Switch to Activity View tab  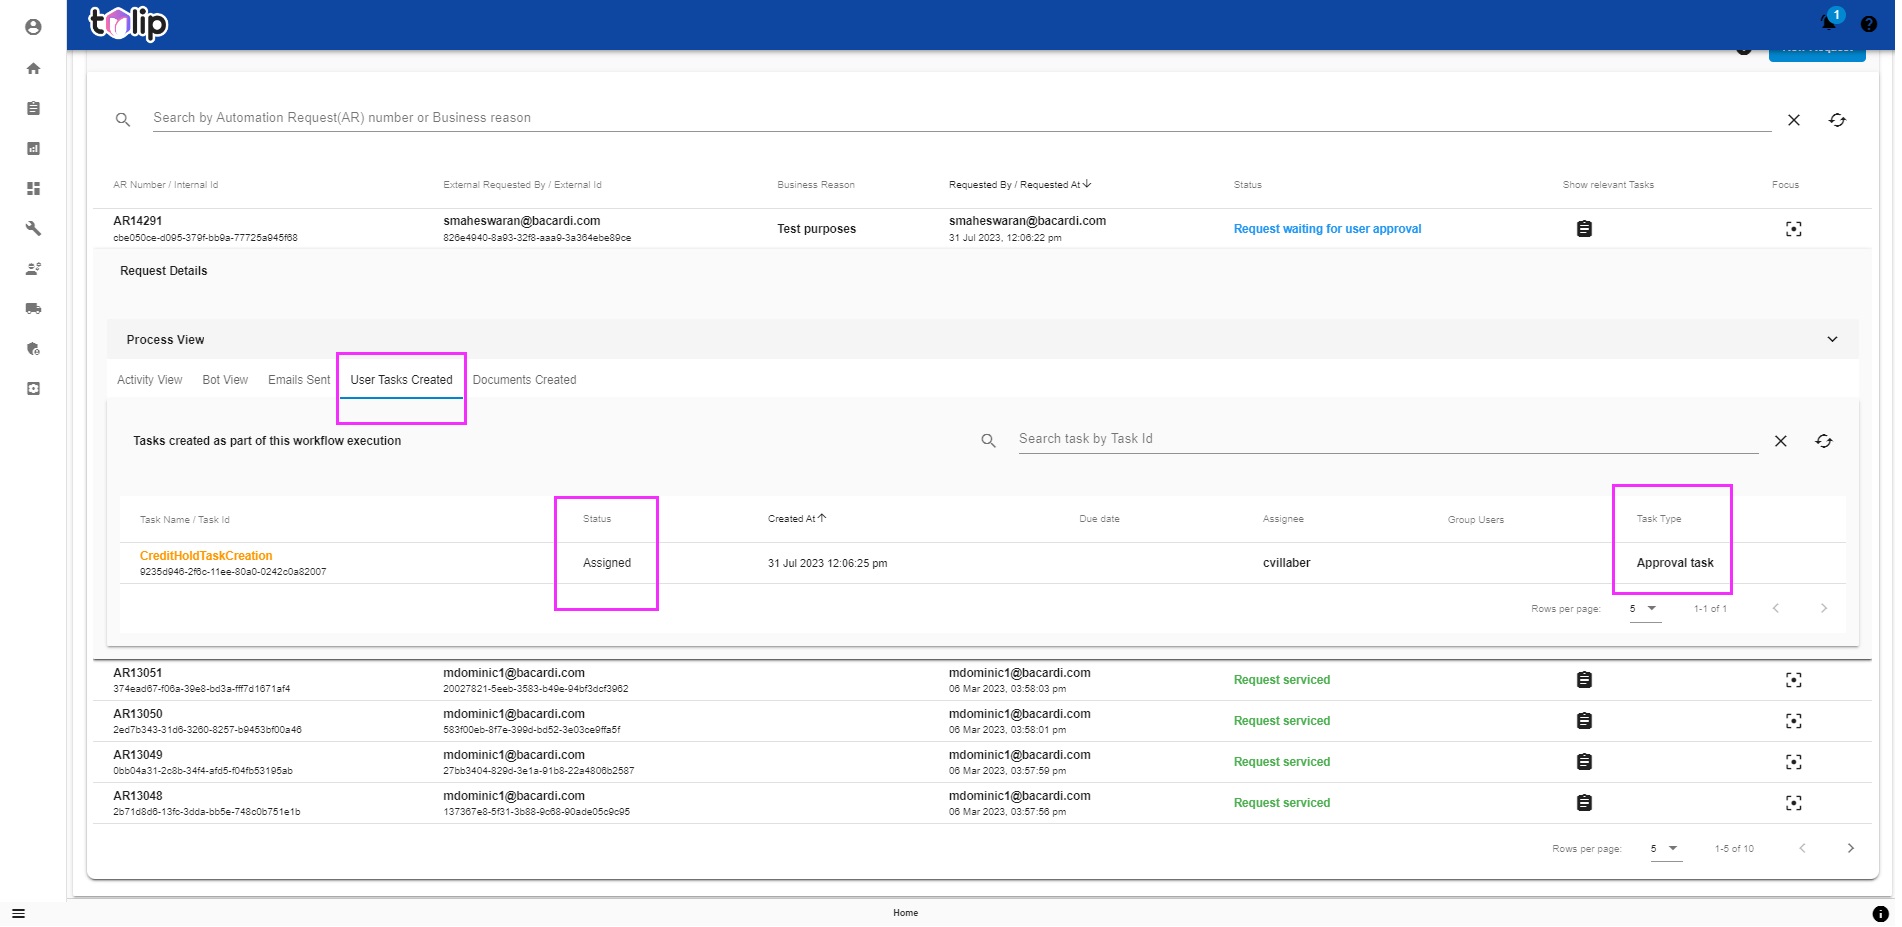coord(150,380)
